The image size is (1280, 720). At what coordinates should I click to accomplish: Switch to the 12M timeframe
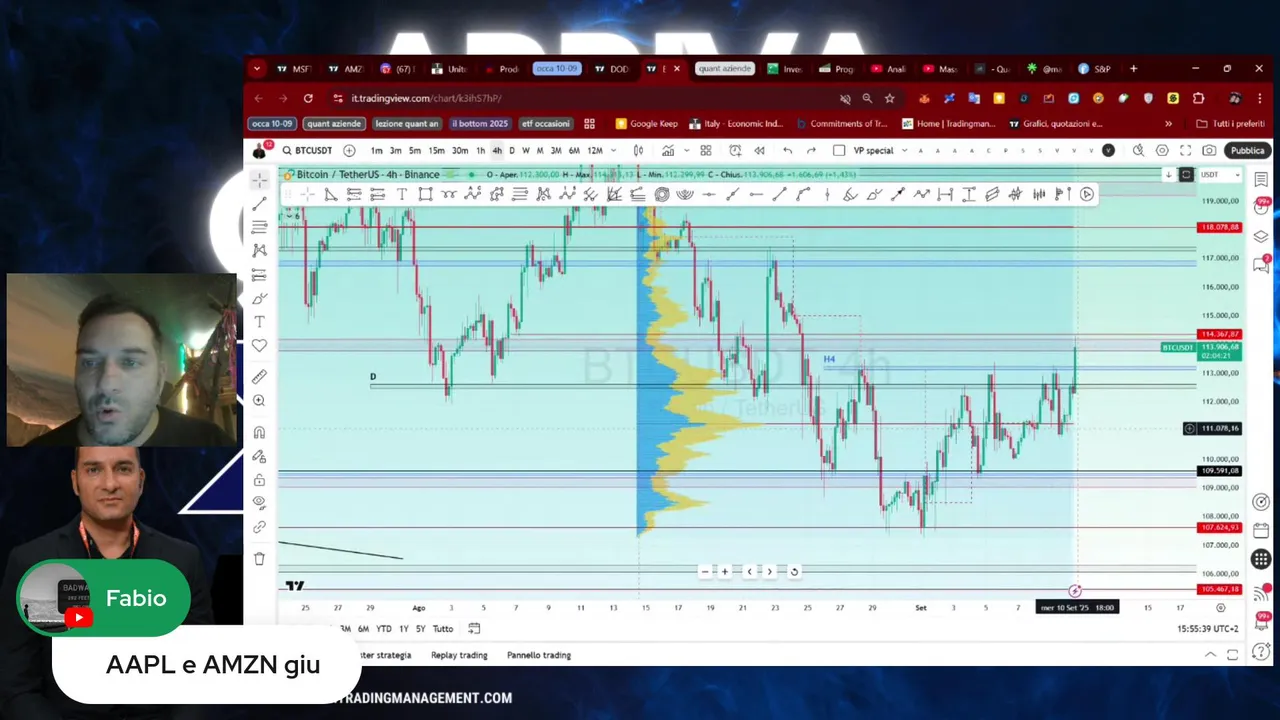pos(594,150)
